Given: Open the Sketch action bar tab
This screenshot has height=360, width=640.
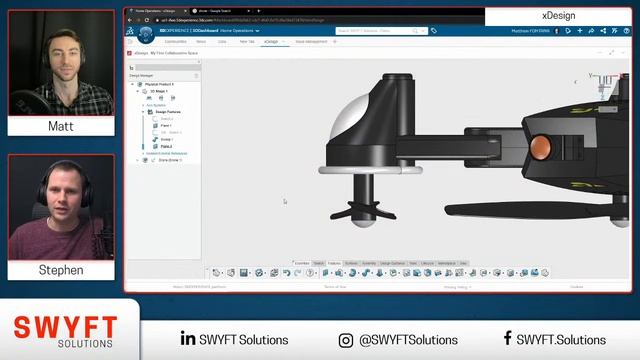Looking at the screenshot, I should coord(319,263).
